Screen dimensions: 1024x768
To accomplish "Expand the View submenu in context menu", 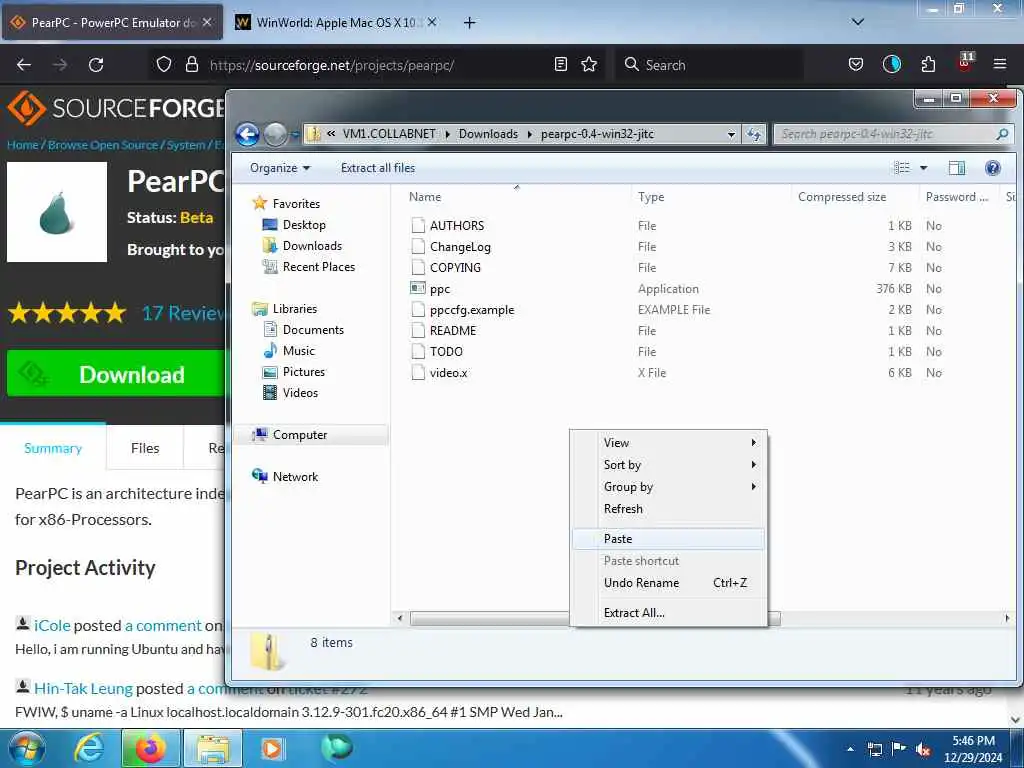I will tap(668, 443).
